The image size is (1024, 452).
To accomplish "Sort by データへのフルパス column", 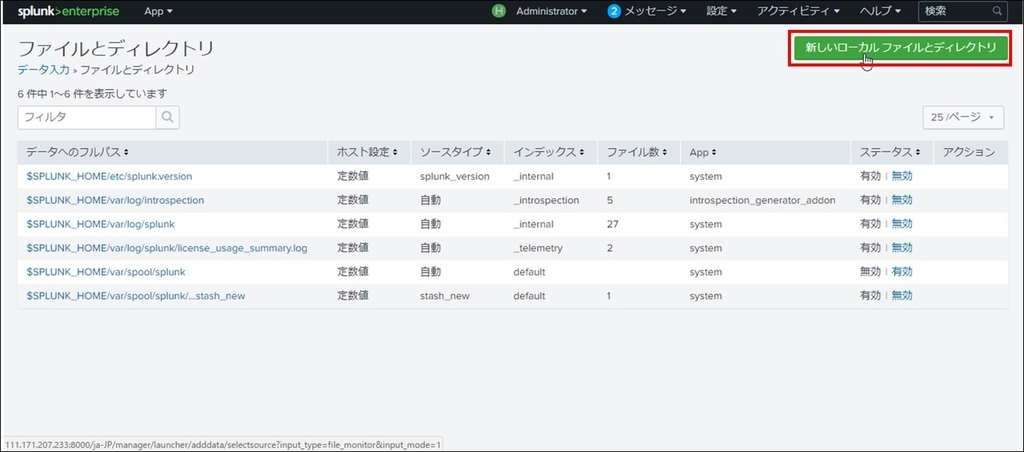I will point(77,152).
